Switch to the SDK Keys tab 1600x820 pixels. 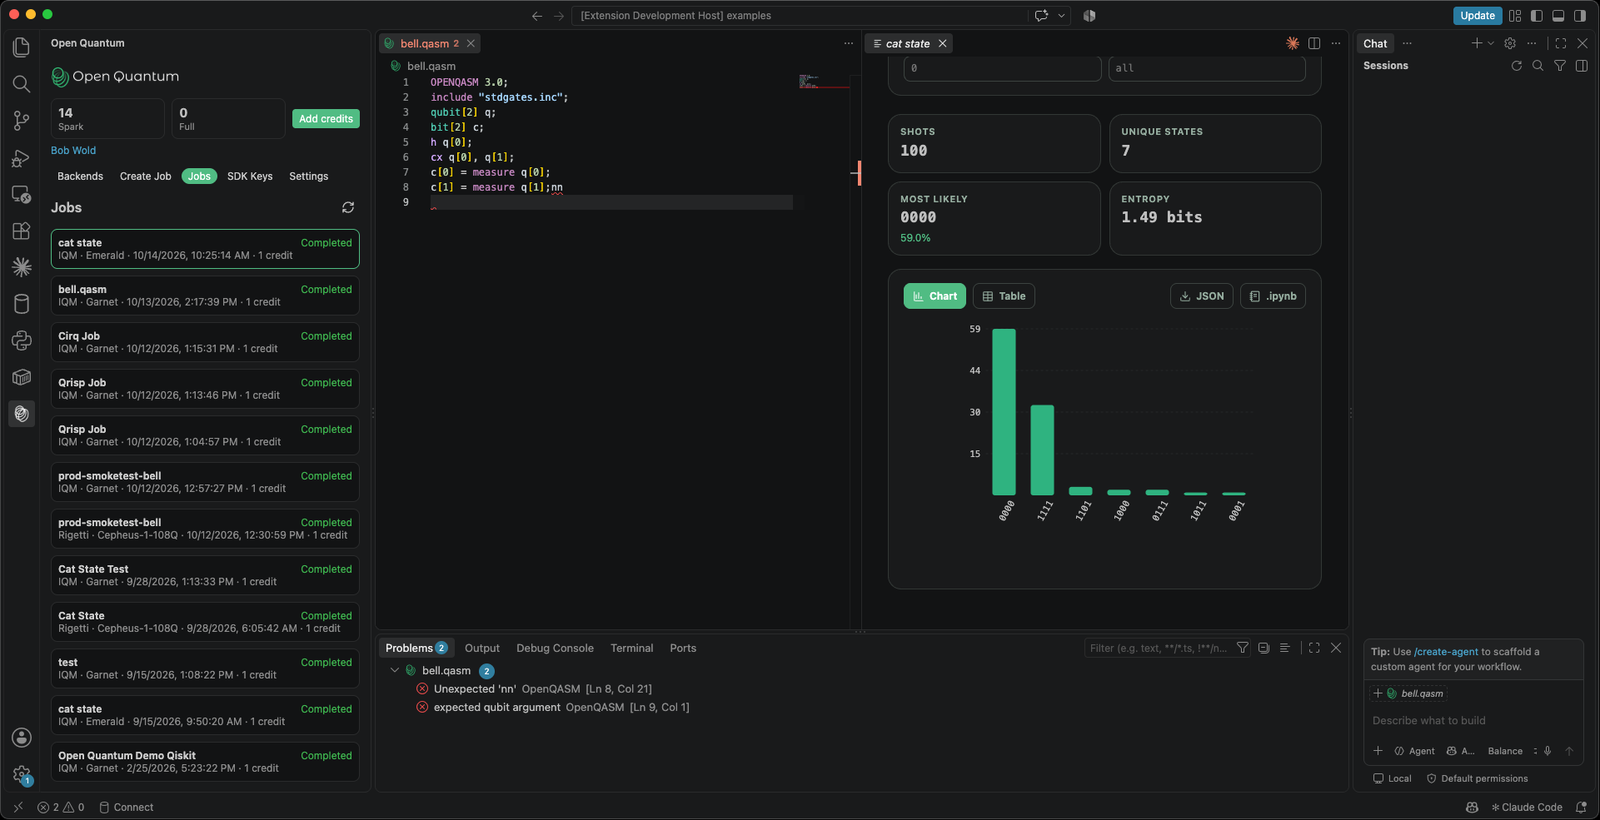pyautogui.click(x=250, y=176)
